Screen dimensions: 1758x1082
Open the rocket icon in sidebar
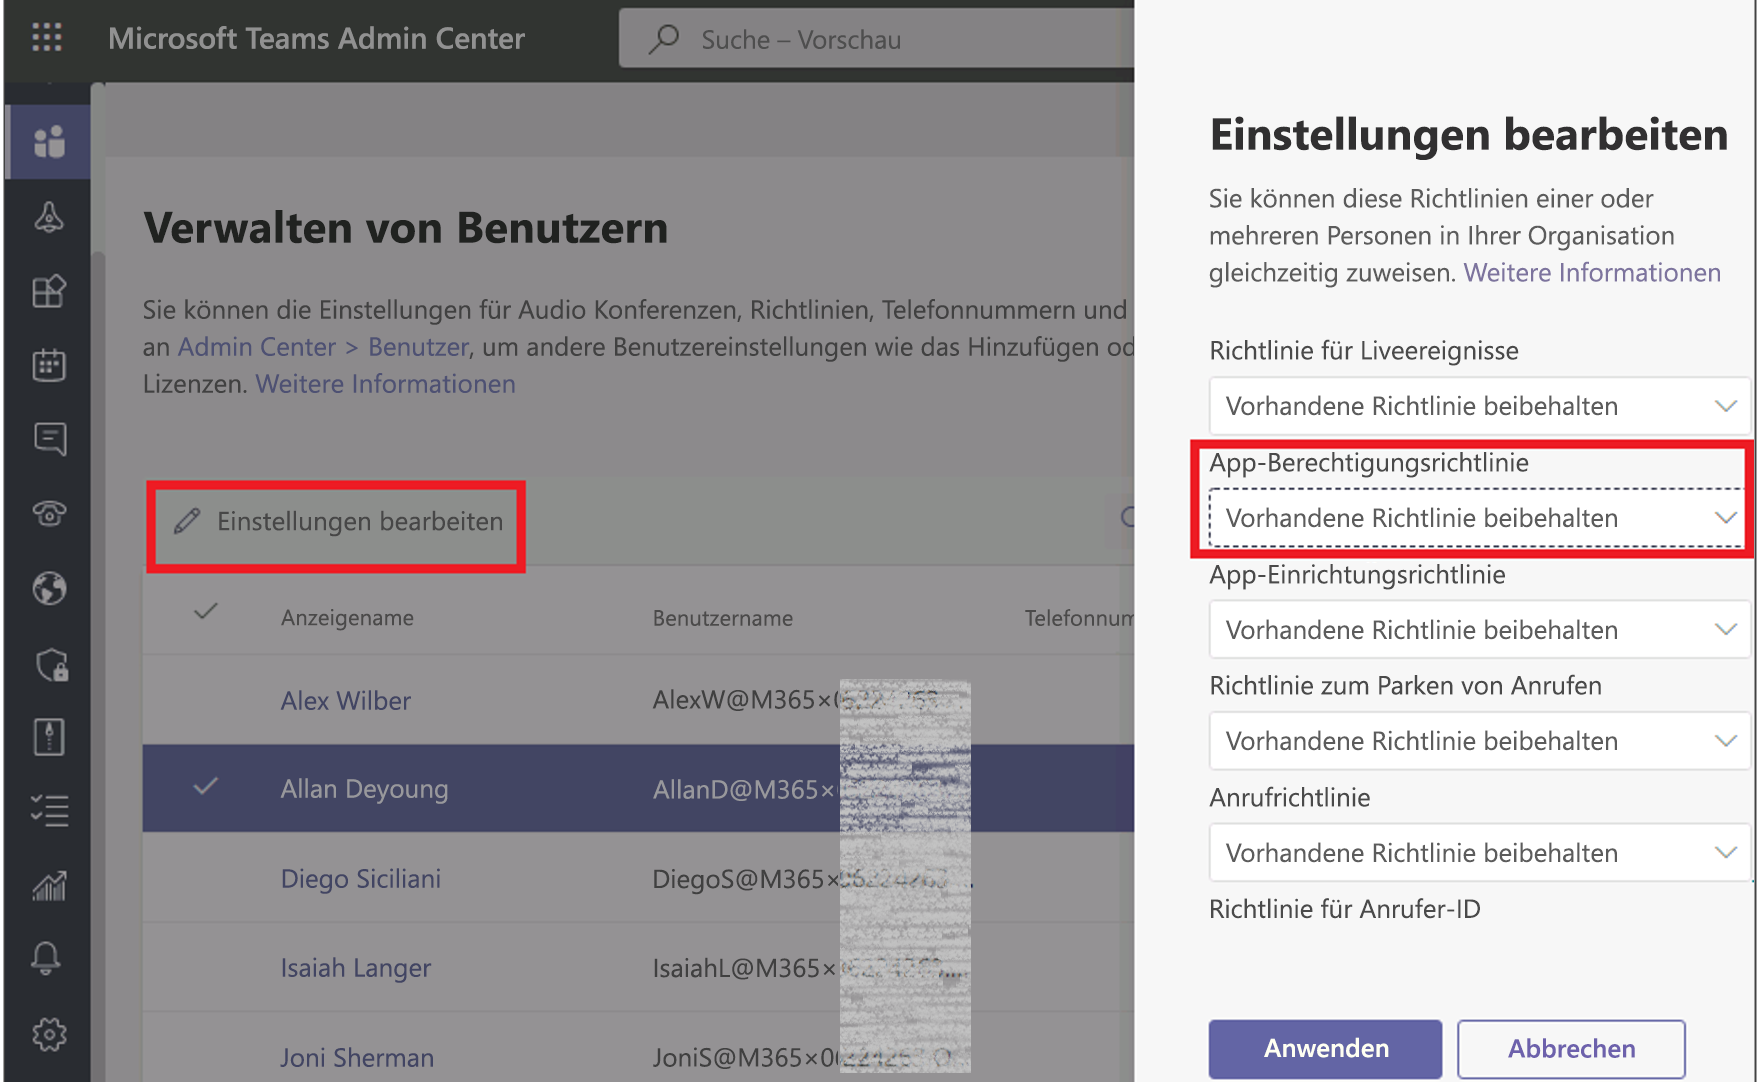click(49, 217)
